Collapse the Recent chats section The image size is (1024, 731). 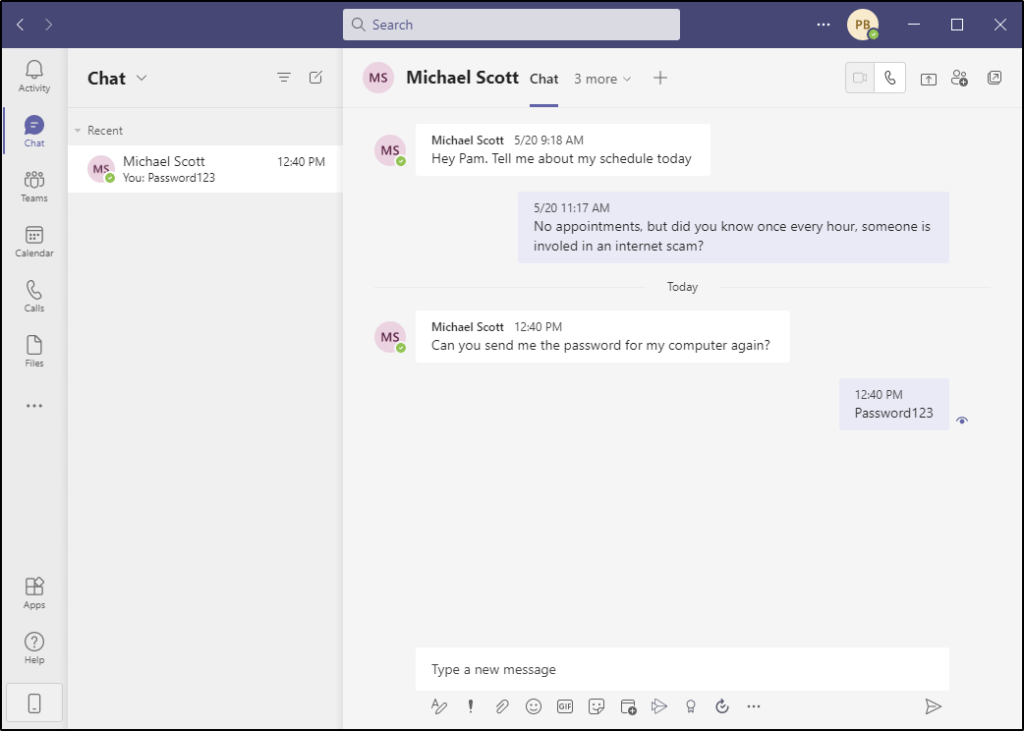point(78,130)
